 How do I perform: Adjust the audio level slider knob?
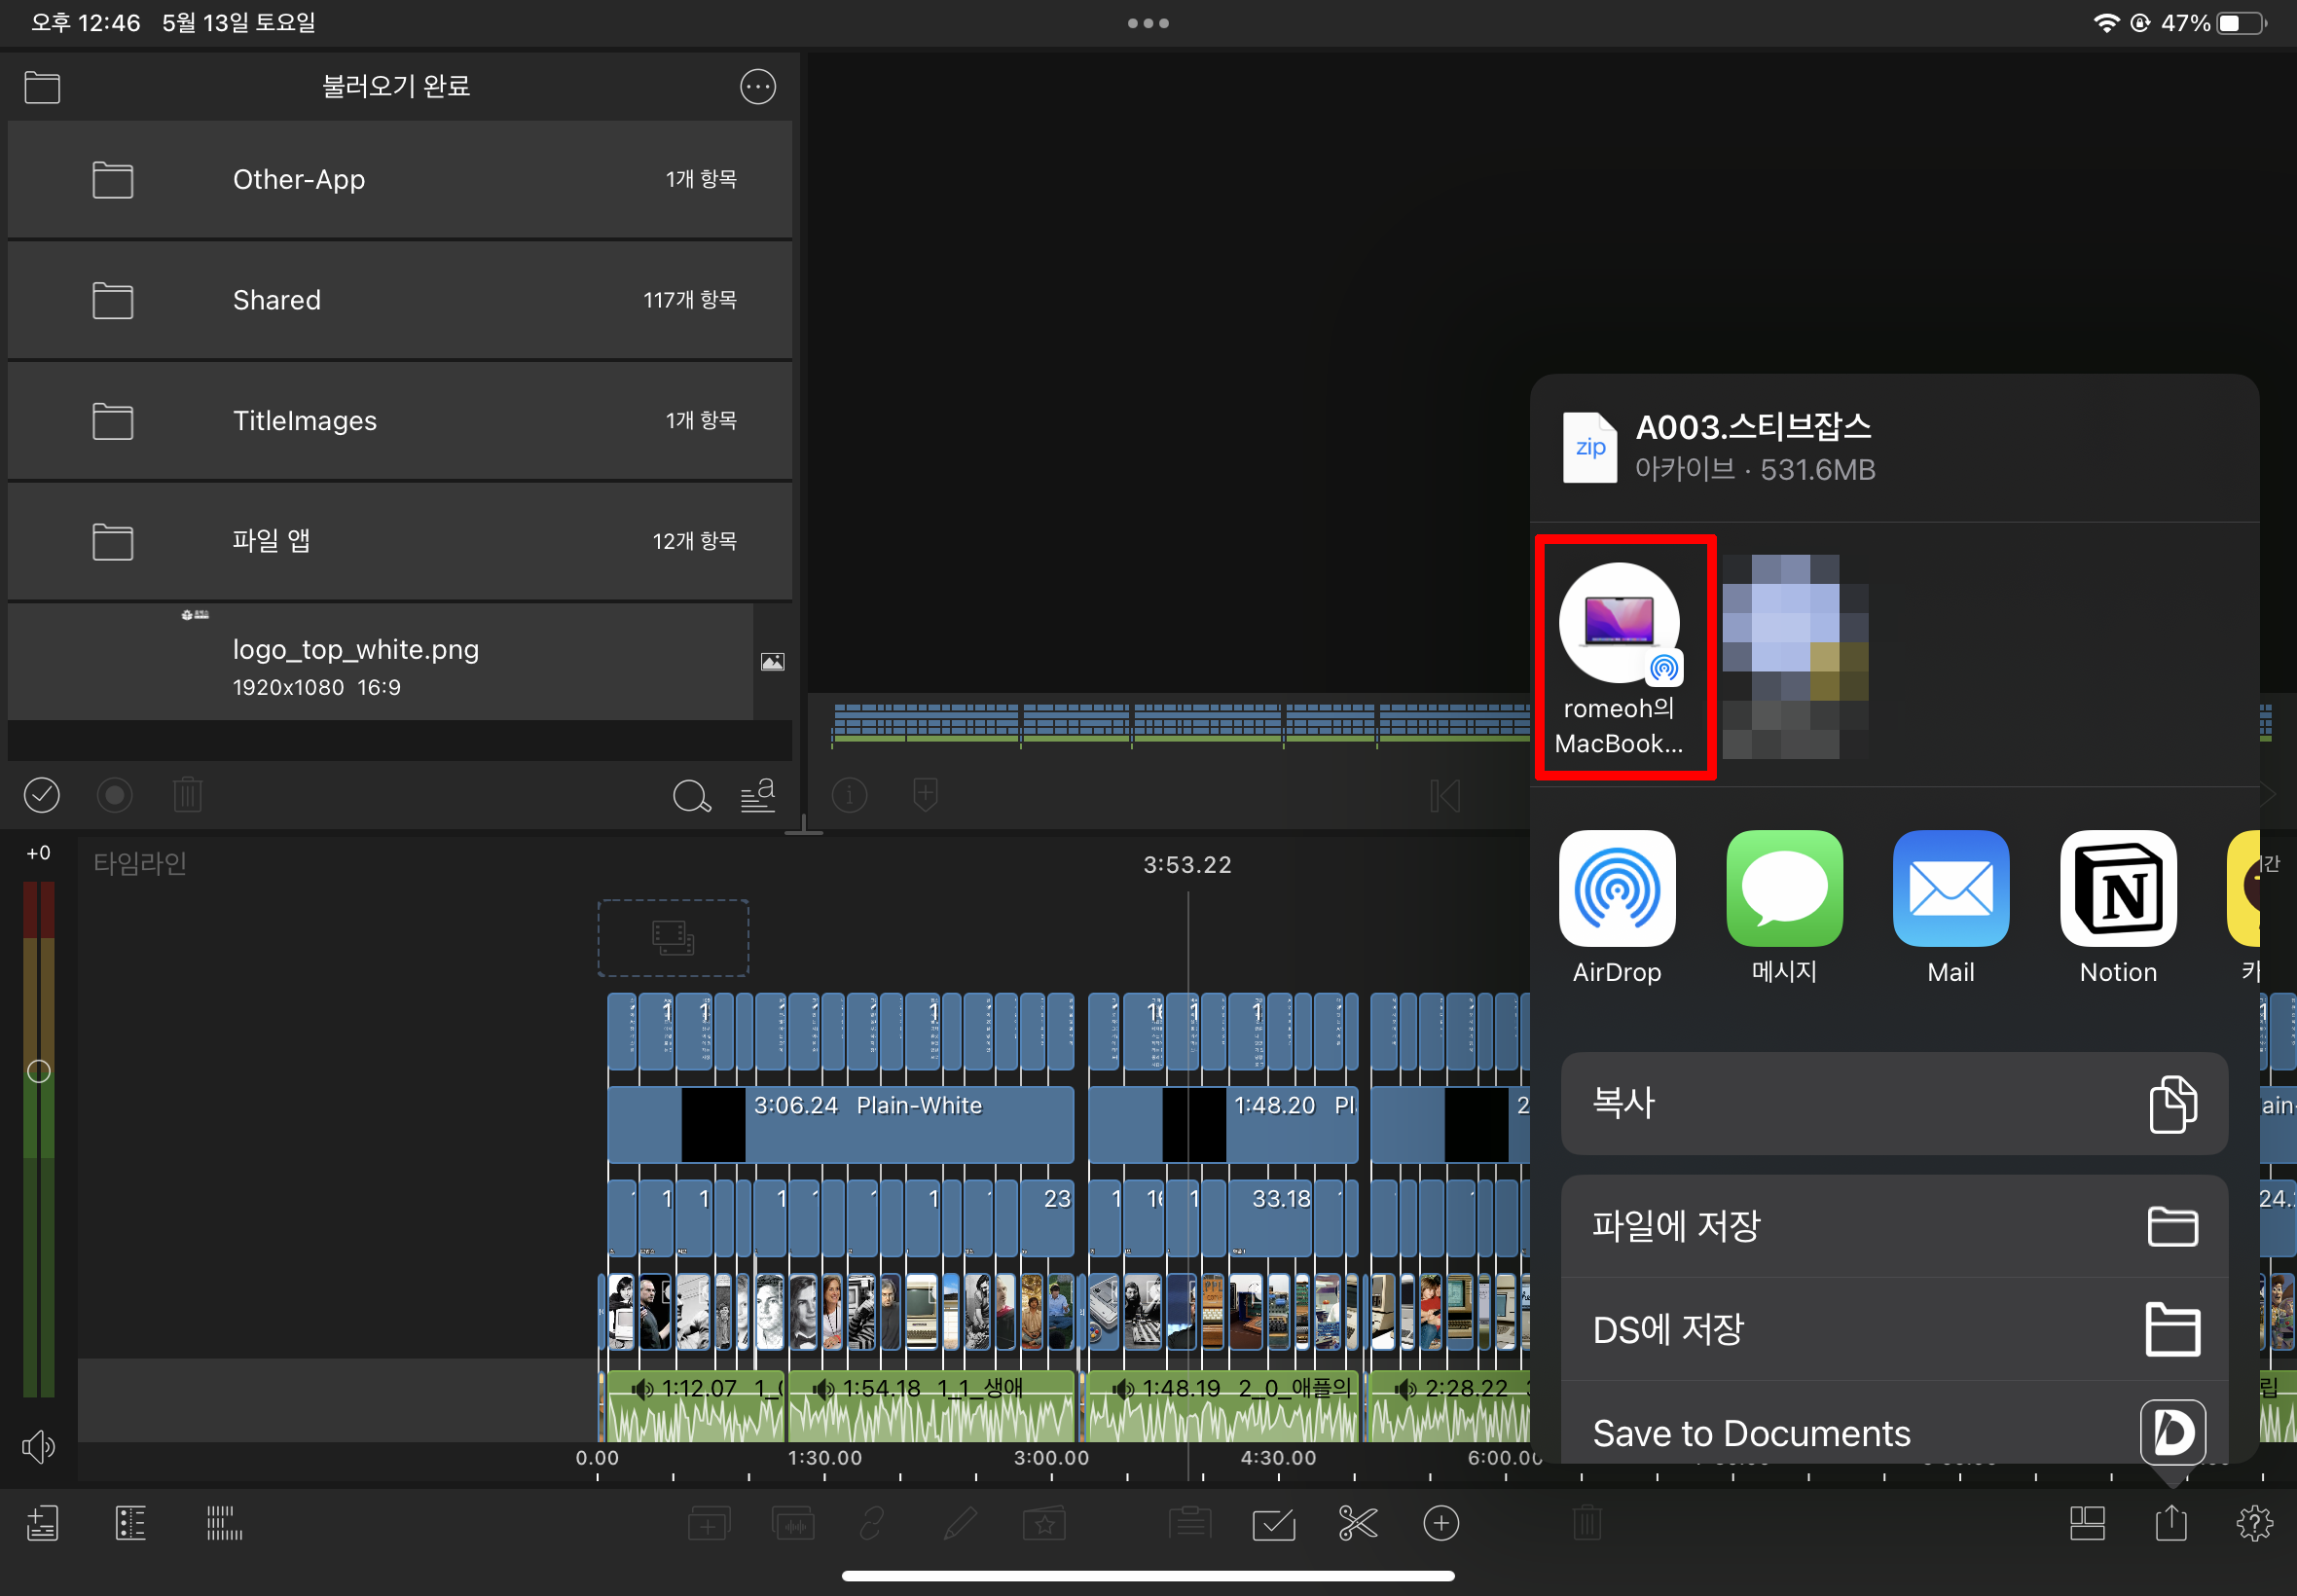(x=38, y=1071)
